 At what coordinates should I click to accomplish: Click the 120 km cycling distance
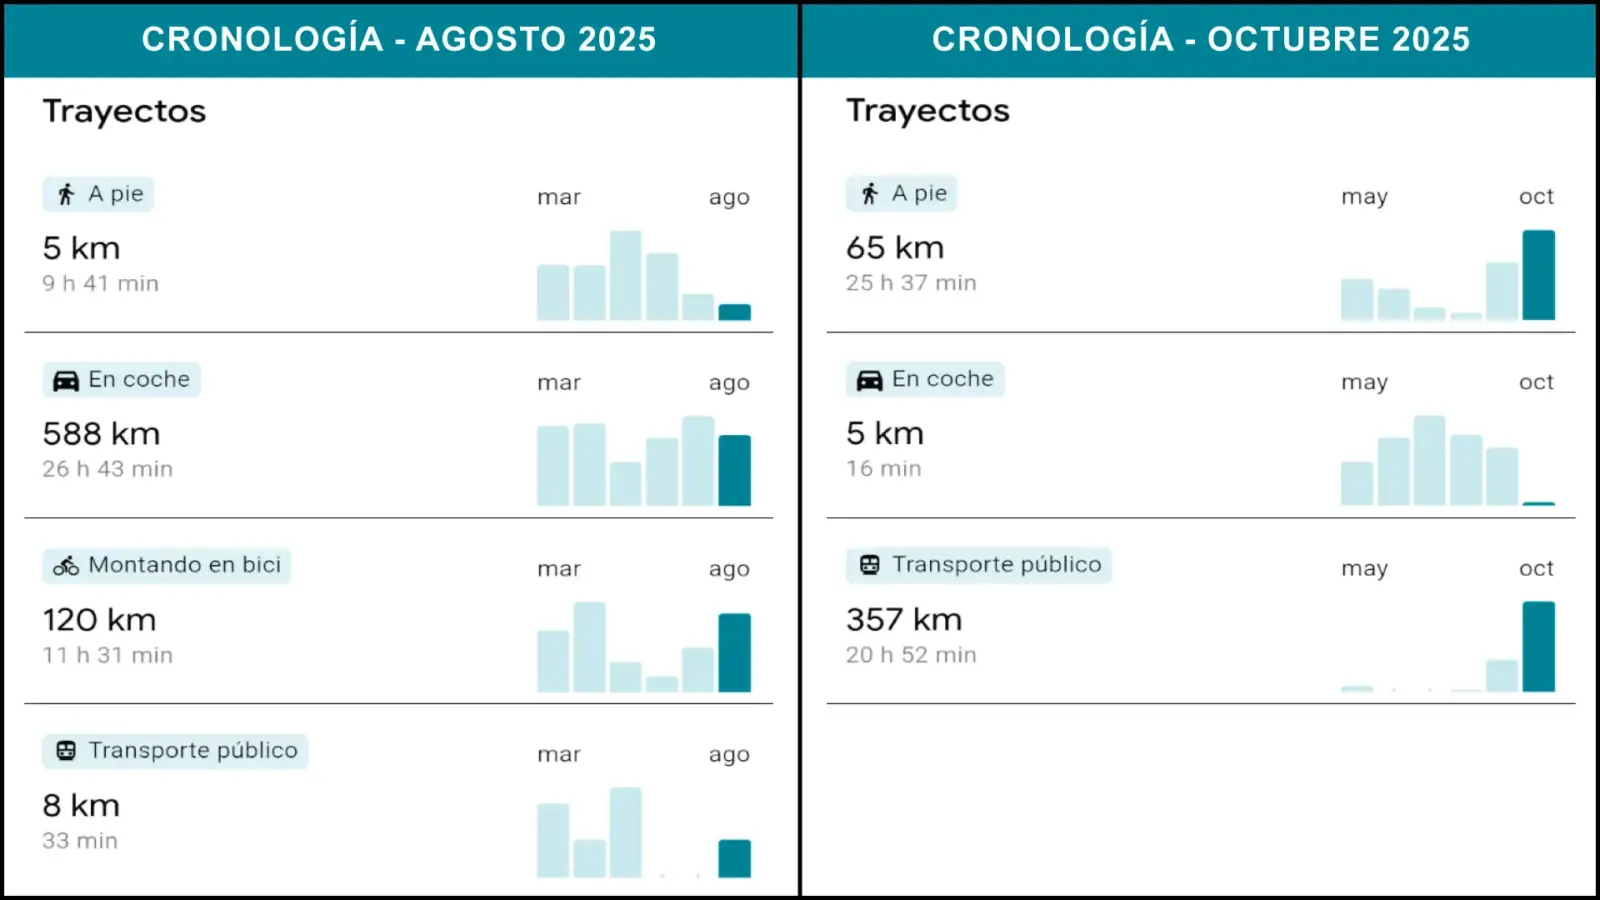[x=99, y=620]
